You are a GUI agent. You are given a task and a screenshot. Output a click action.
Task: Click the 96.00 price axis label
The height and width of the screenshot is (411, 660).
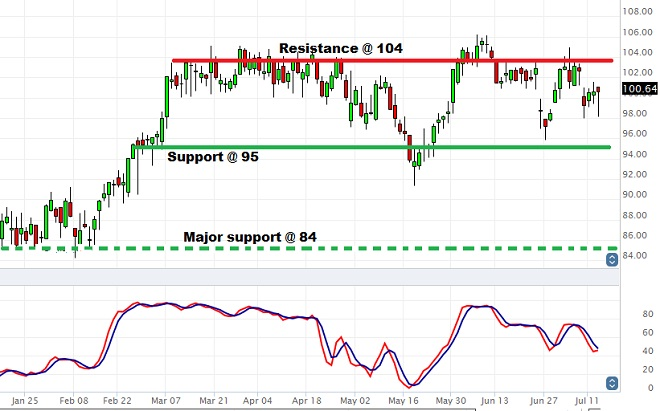[635, 133]
